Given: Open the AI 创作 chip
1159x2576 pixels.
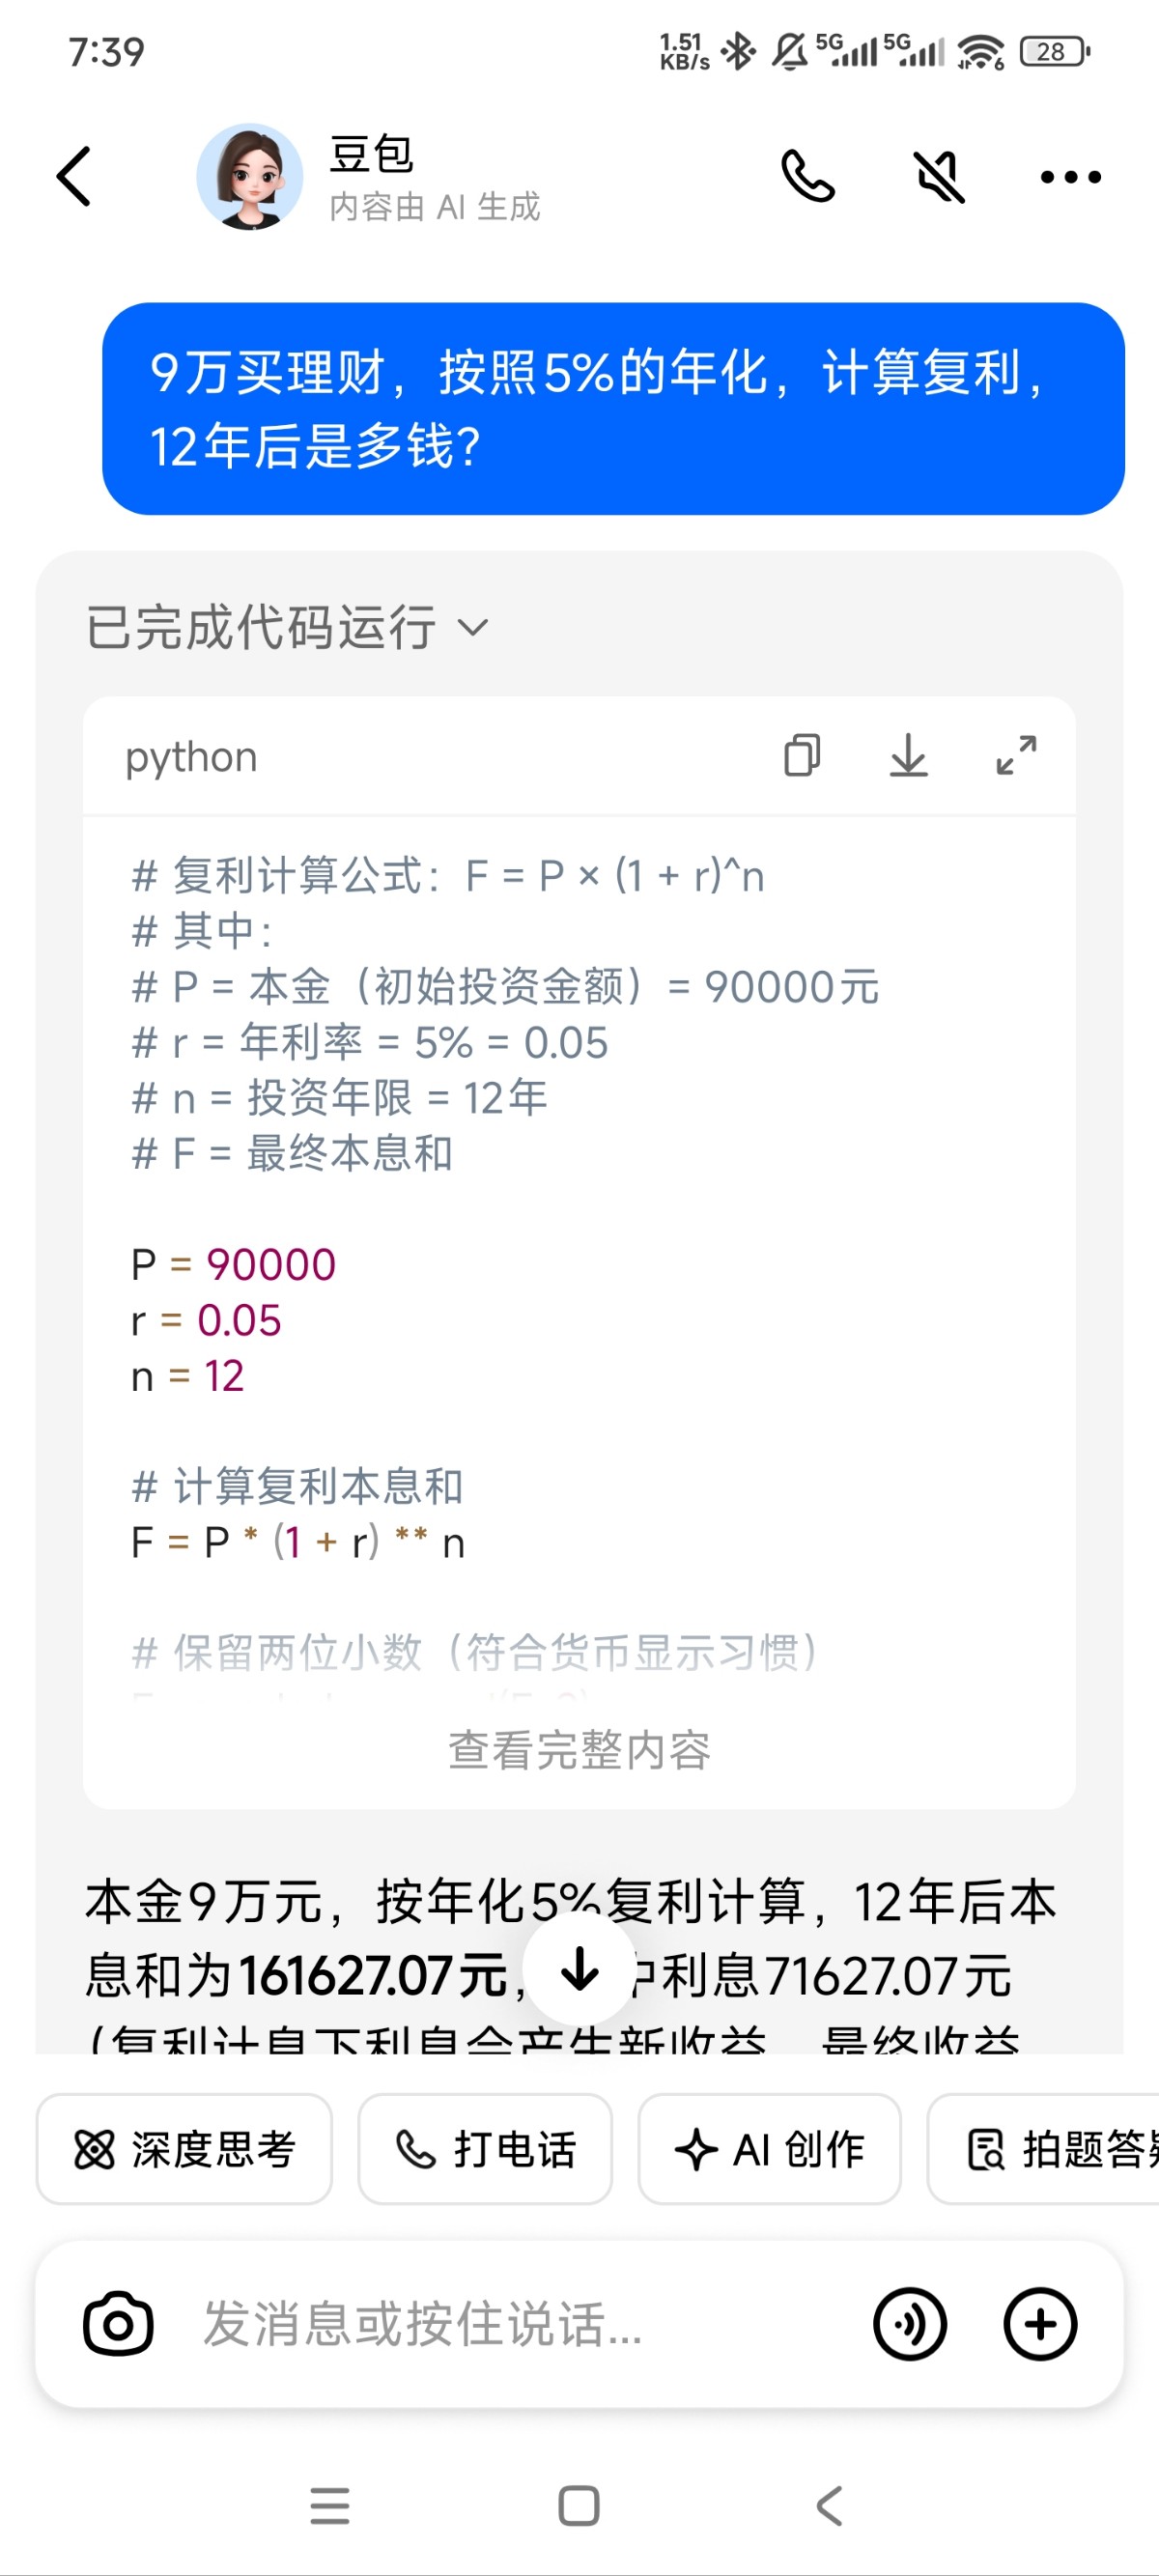Looking at the screenshot, I should pyautogui.click(x=769, y=2149).
